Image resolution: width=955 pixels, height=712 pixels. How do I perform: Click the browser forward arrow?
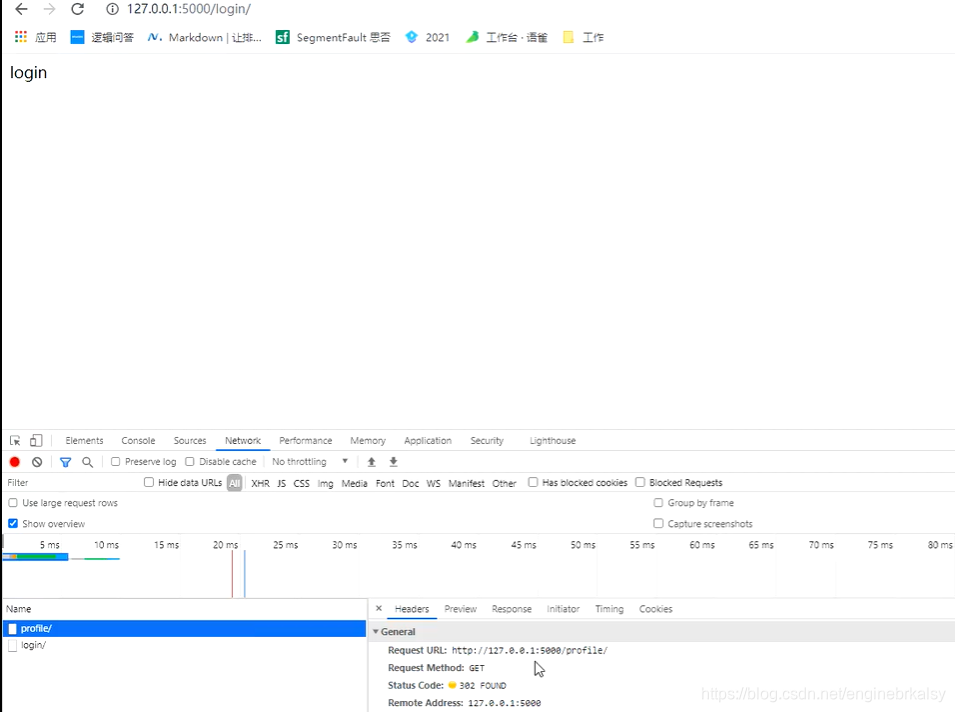(49, 9)
